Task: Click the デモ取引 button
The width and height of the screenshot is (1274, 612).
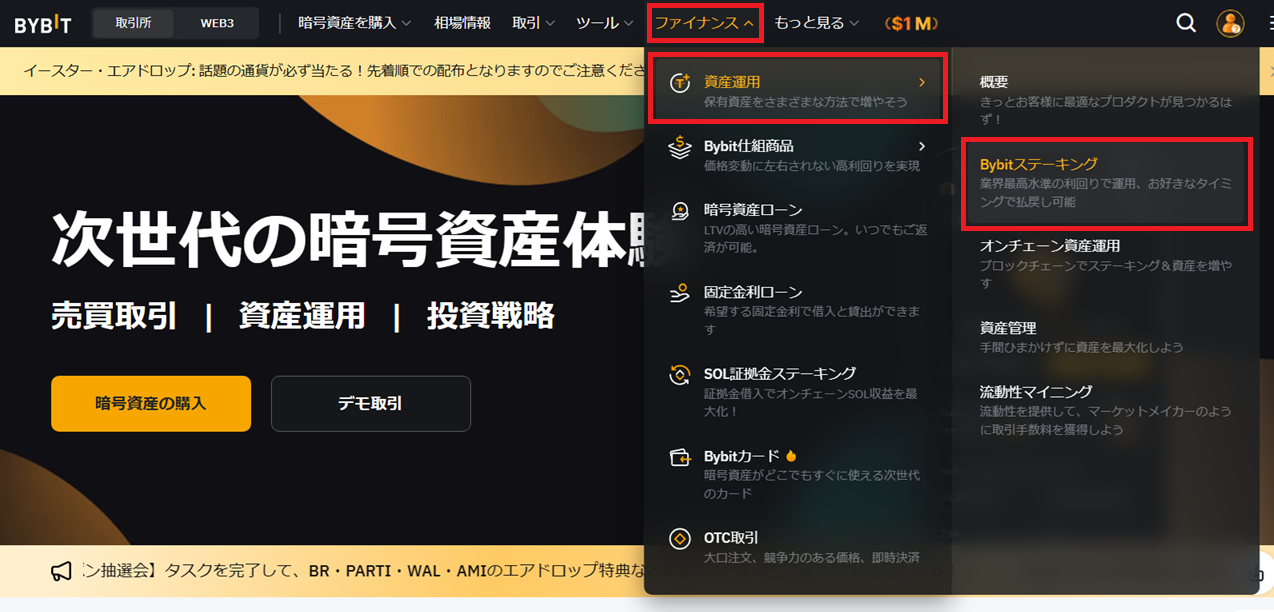Action: pos(370,403)
